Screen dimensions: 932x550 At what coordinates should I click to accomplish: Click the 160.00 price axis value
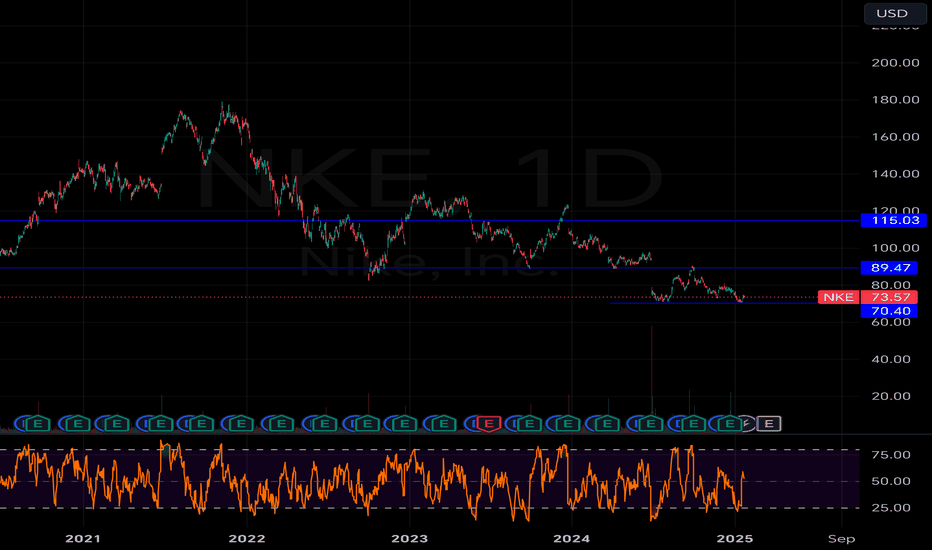click(x=895, y=137)
